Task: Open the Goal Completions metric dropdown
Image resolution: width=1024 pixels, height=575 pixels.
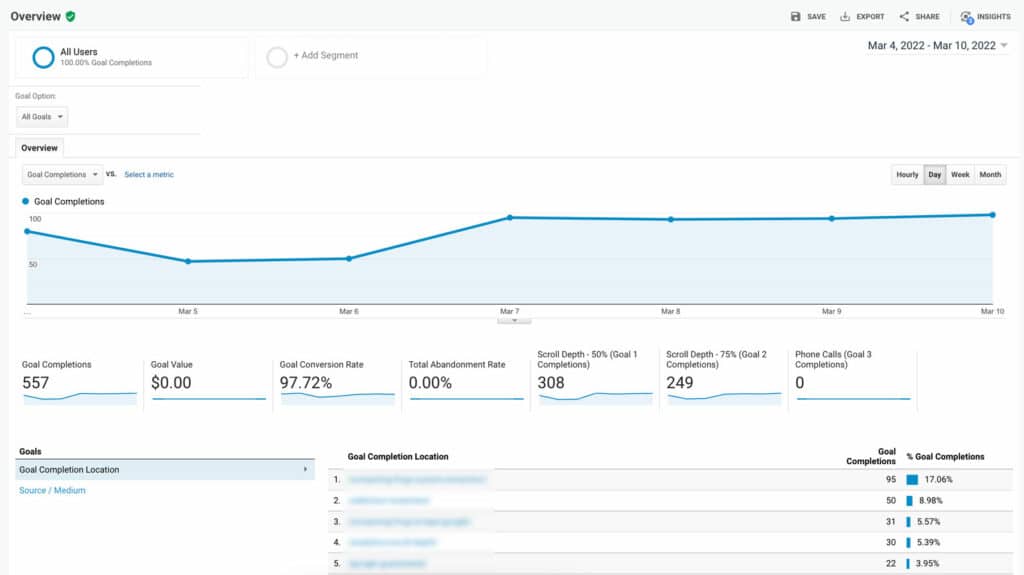Action: (x=62, y=174)
